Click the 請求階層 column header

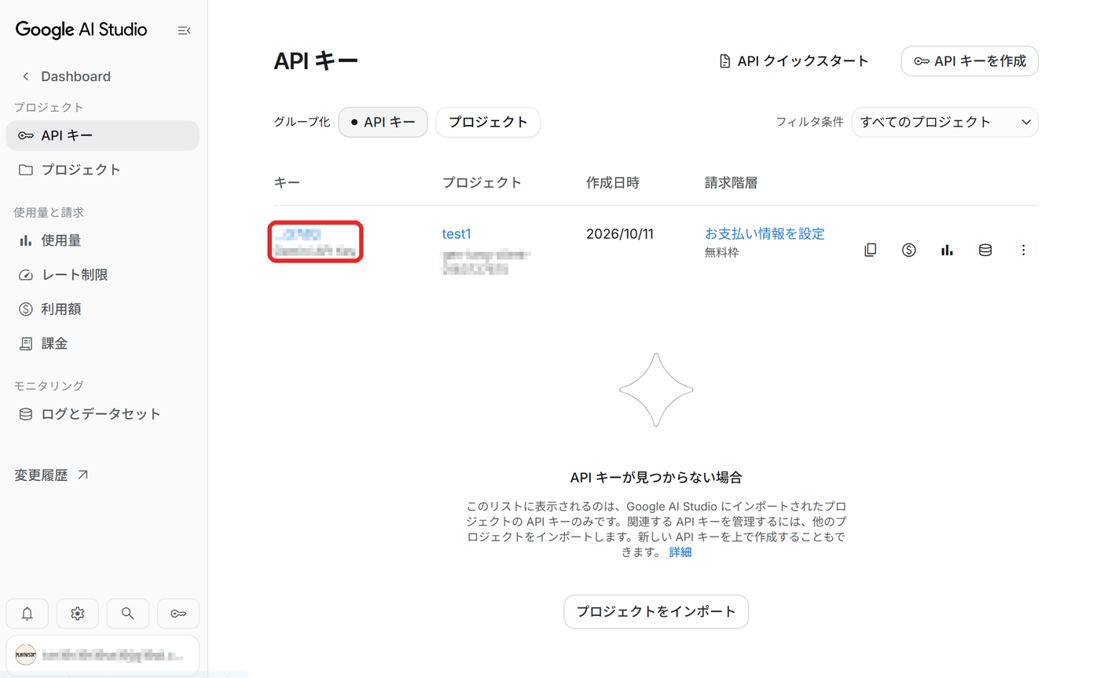click(x=731, y=182)
